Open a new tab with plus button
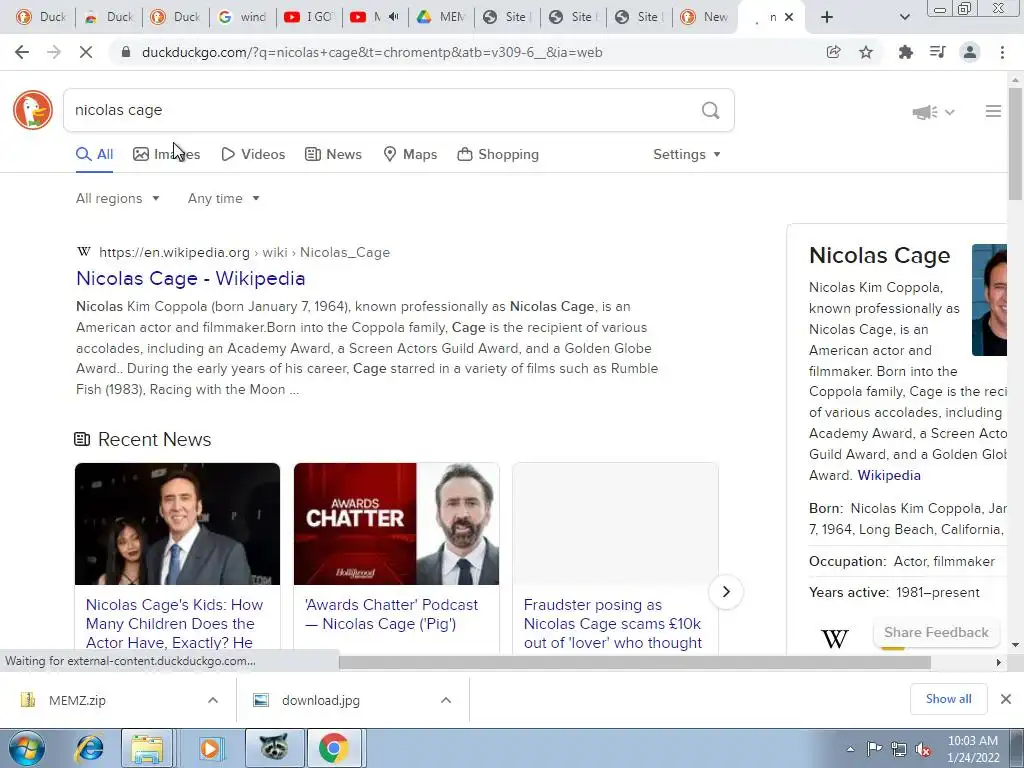This screenshot has width=1024, height=768. 827,17
